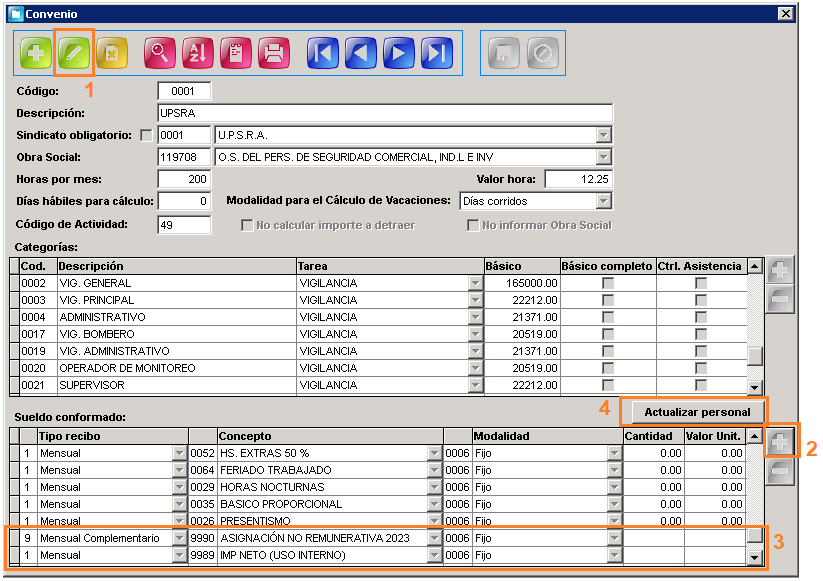The height and width of the screenshot is (581, 823).
Task: Toggle Ctrl. Asistencia for VIG. GENERAL
Action: (701, 283)
